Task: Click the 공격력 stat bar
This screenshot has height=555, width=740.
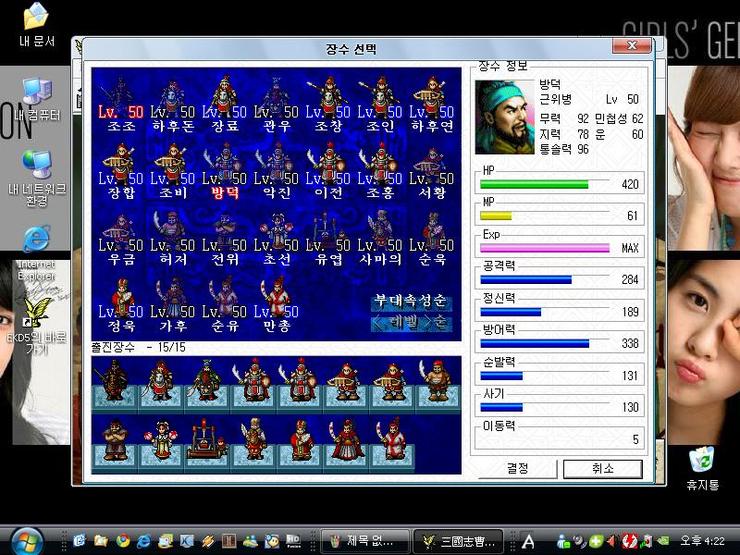Action: 526,280
